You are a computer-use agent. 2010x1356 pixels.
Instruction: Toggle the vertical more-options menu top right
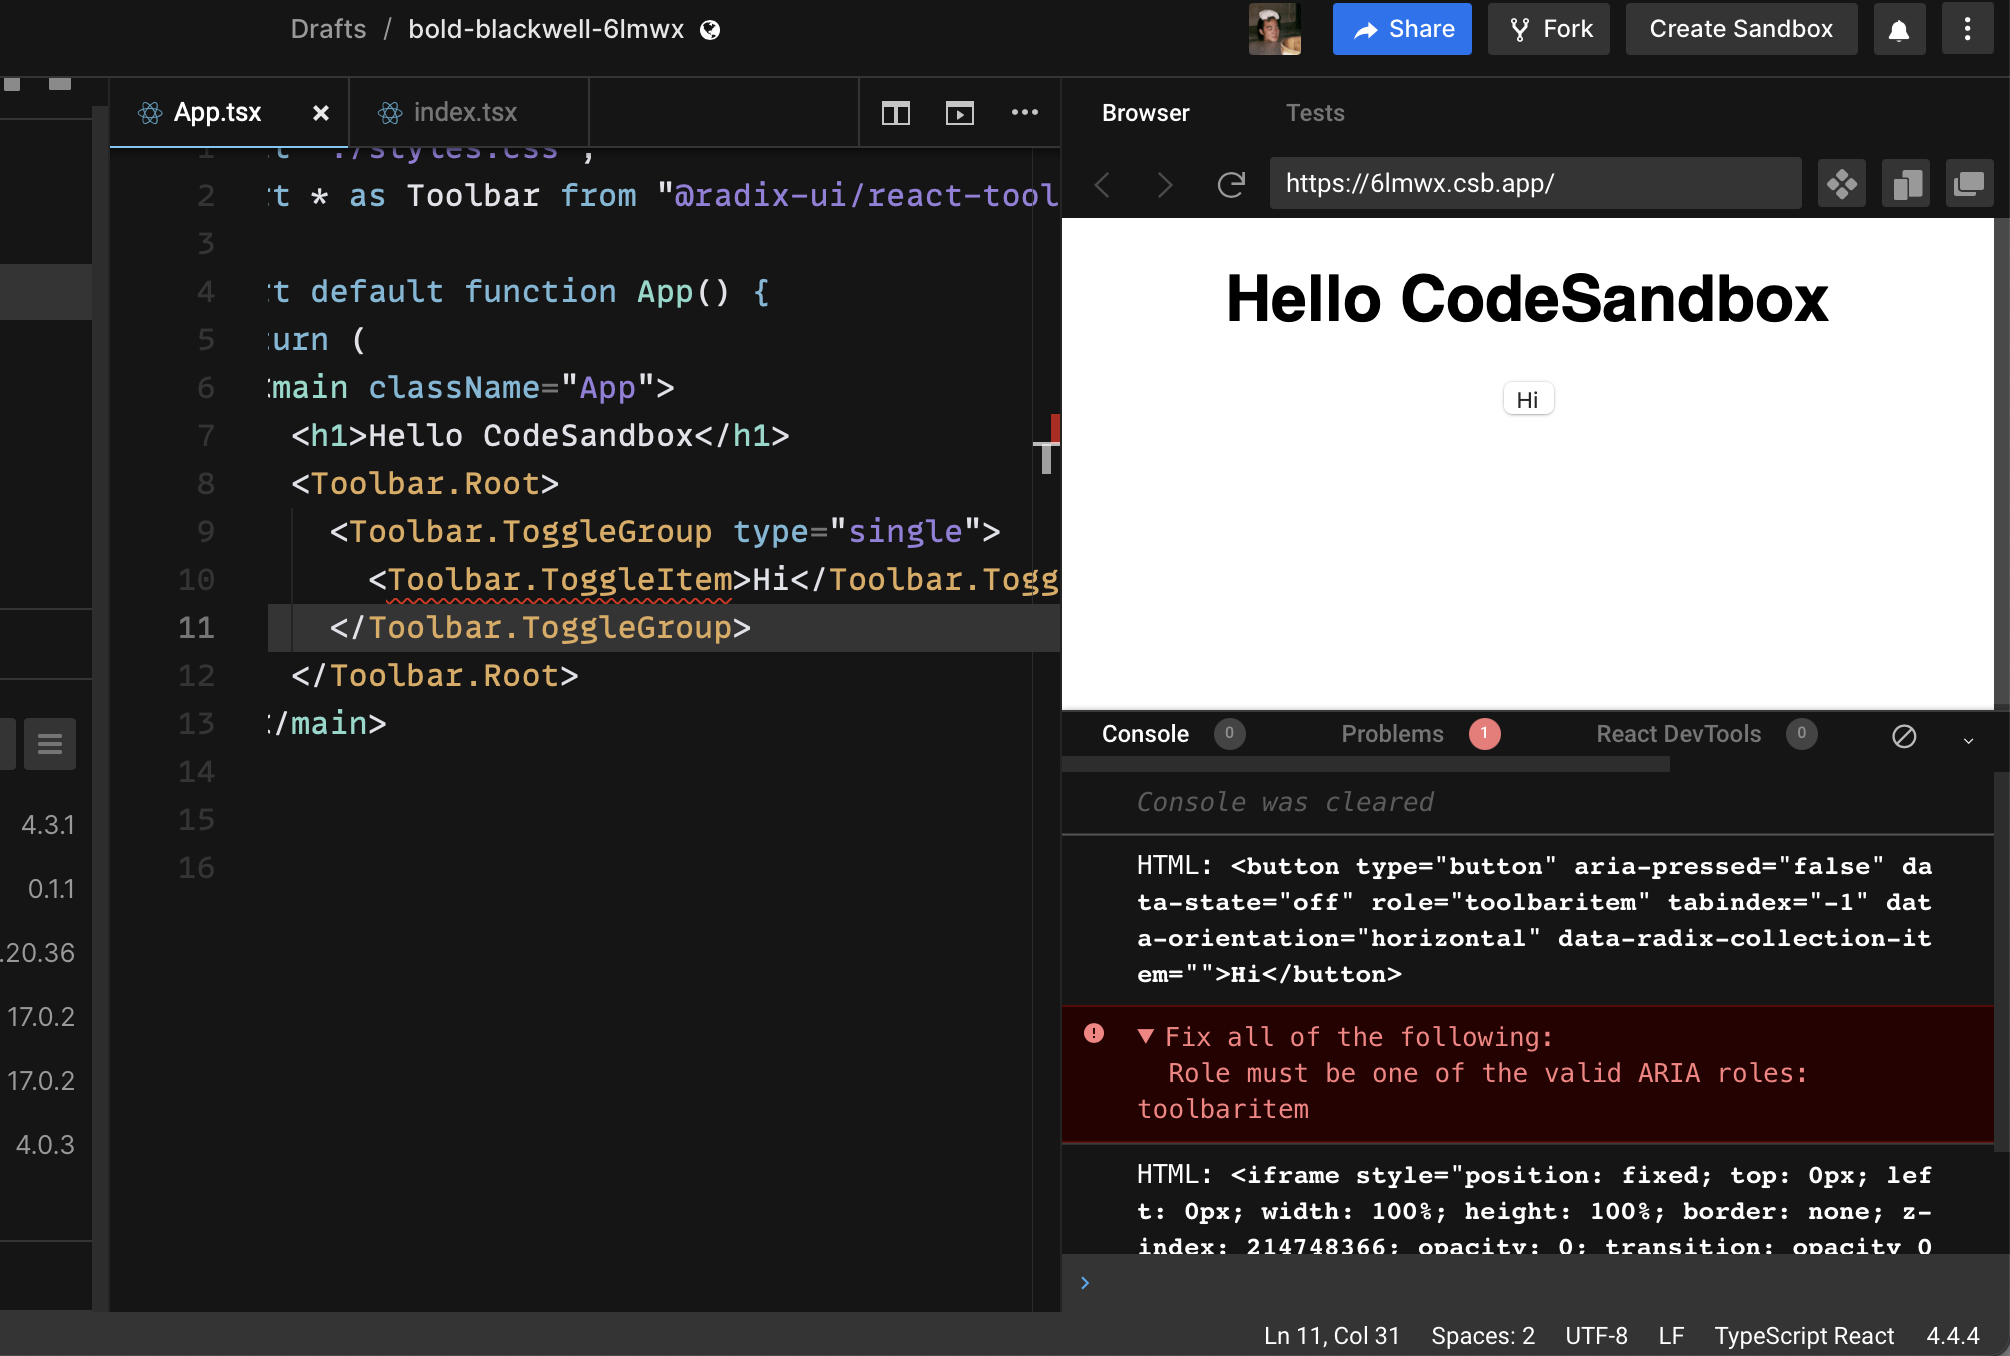pyautogui.click(x=1968, y=29)
